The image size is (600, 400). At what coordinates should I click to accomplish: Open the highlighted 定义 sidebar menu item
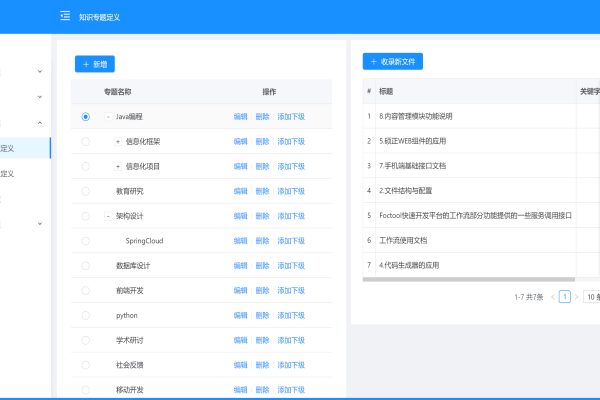coord(25,148)
